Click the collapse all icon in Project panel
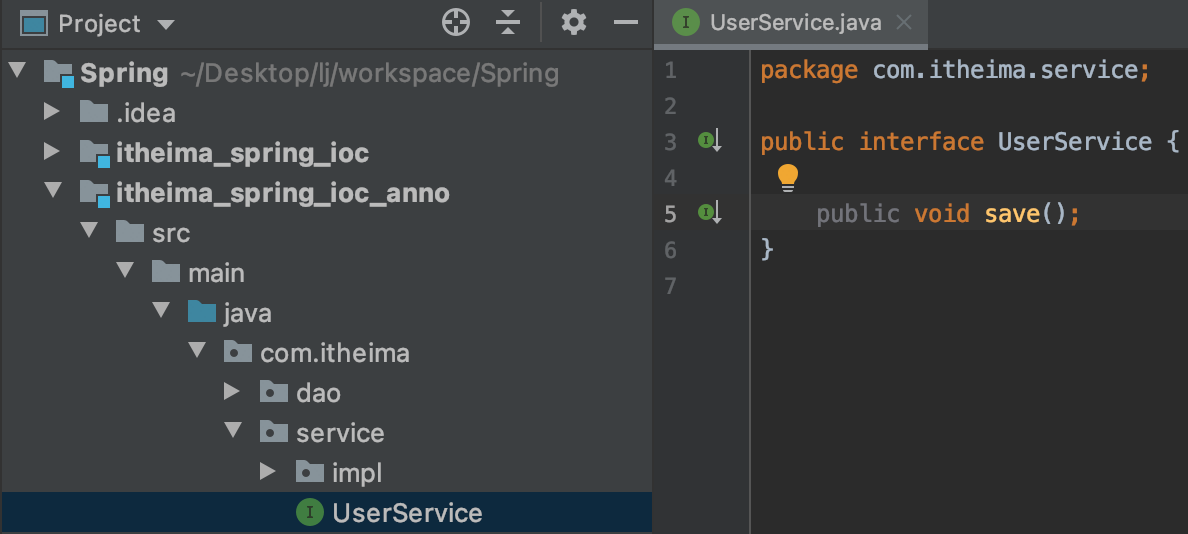The image size is (1188, 534). click(x=508, y=23)
